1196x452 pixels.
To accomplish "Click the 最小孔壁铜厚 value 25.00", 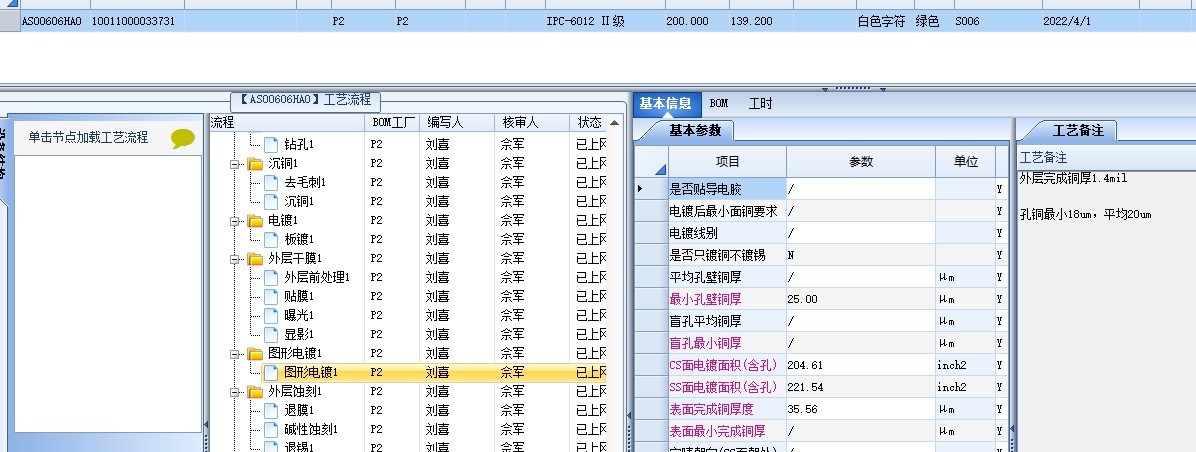I will click(860, 300).
